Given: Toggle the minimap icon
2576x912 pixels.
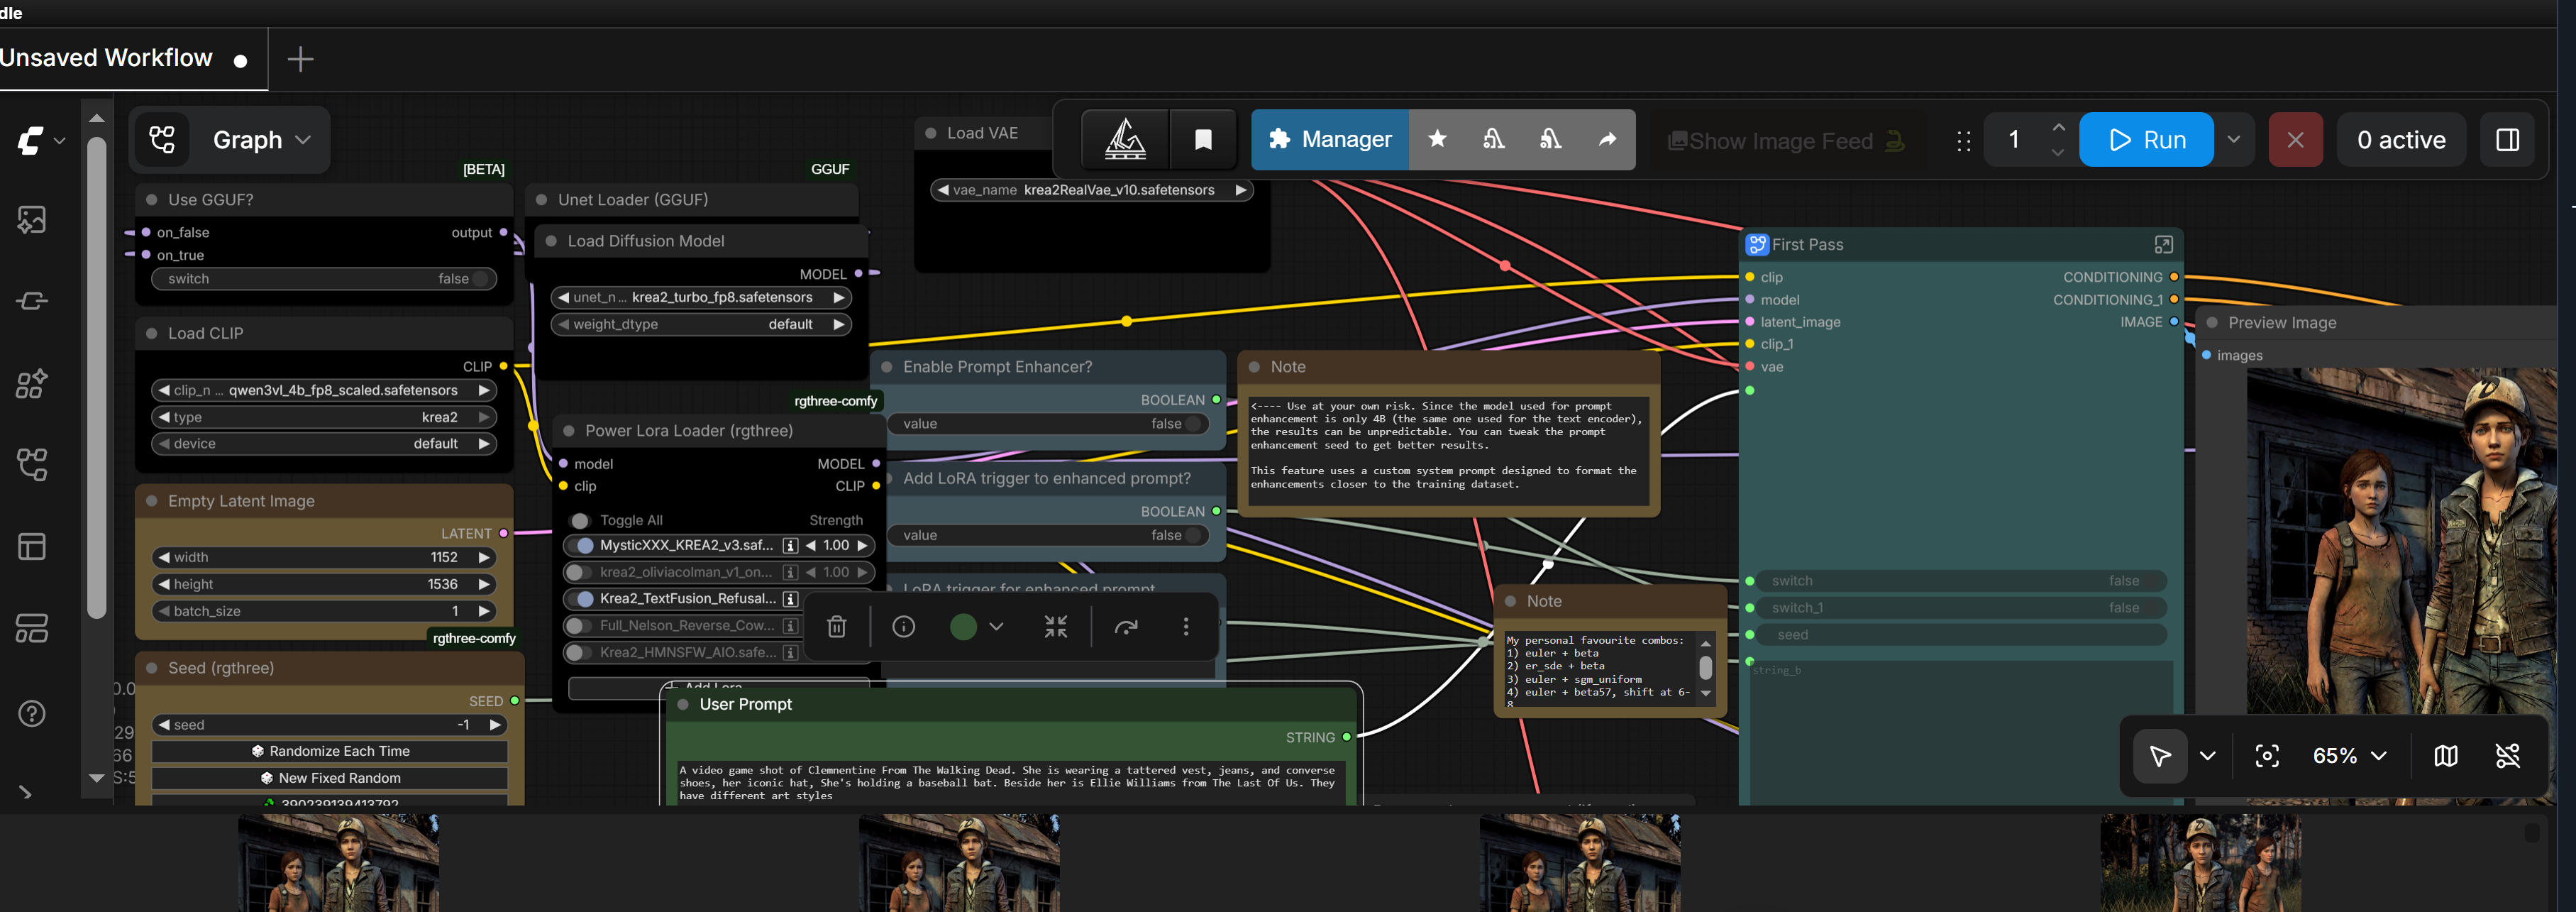Looking at the screenshot, I should point(2445,756).
